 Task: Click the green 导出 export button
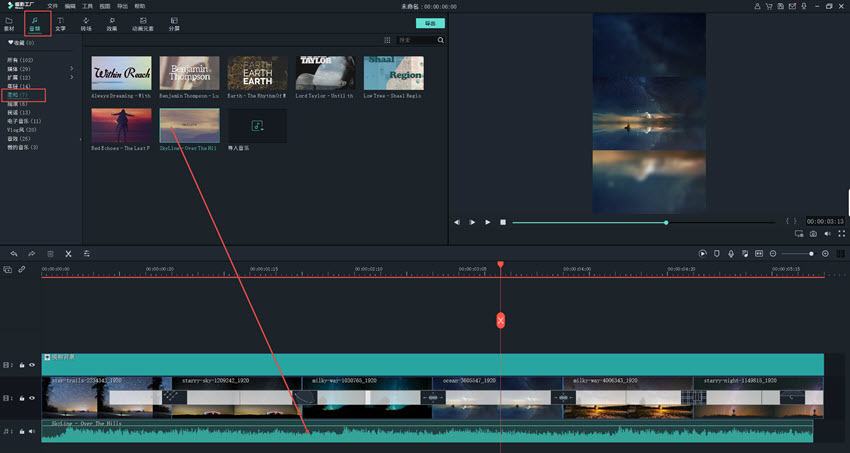[430, 22]
